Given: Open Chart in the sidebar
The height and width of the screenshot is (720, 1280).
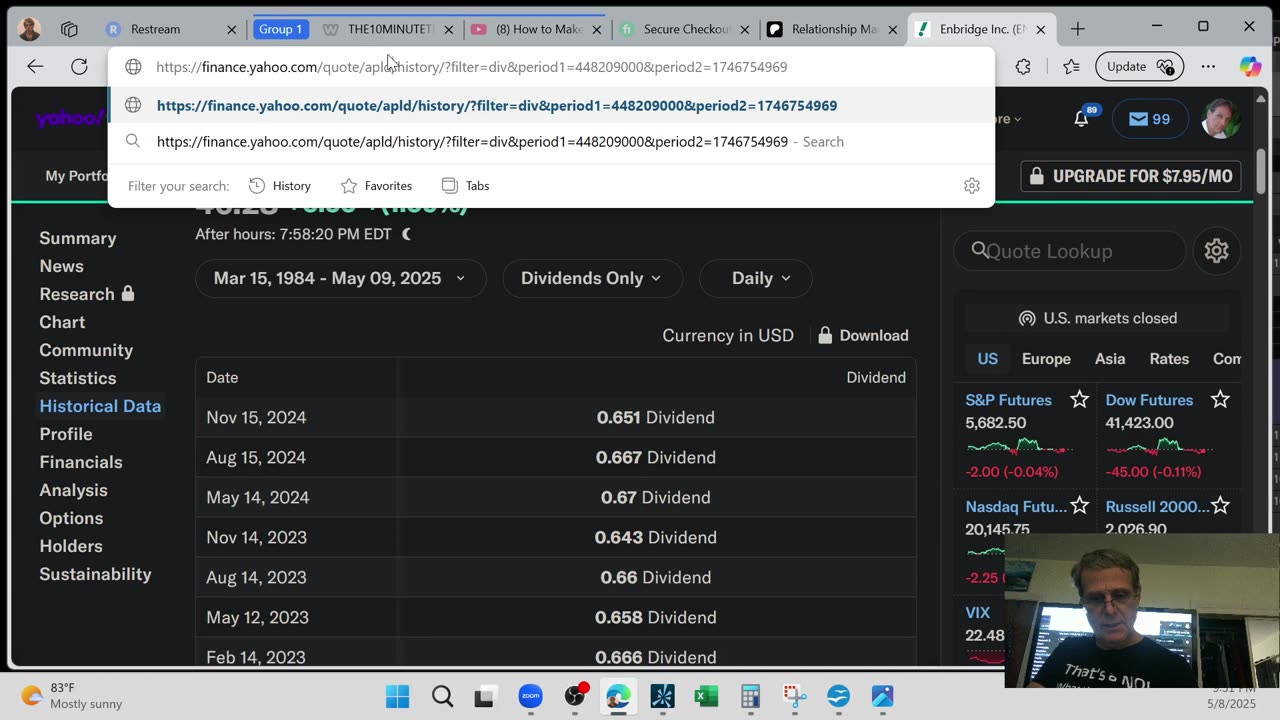Looking at the screenshot, I should point(62,322).
